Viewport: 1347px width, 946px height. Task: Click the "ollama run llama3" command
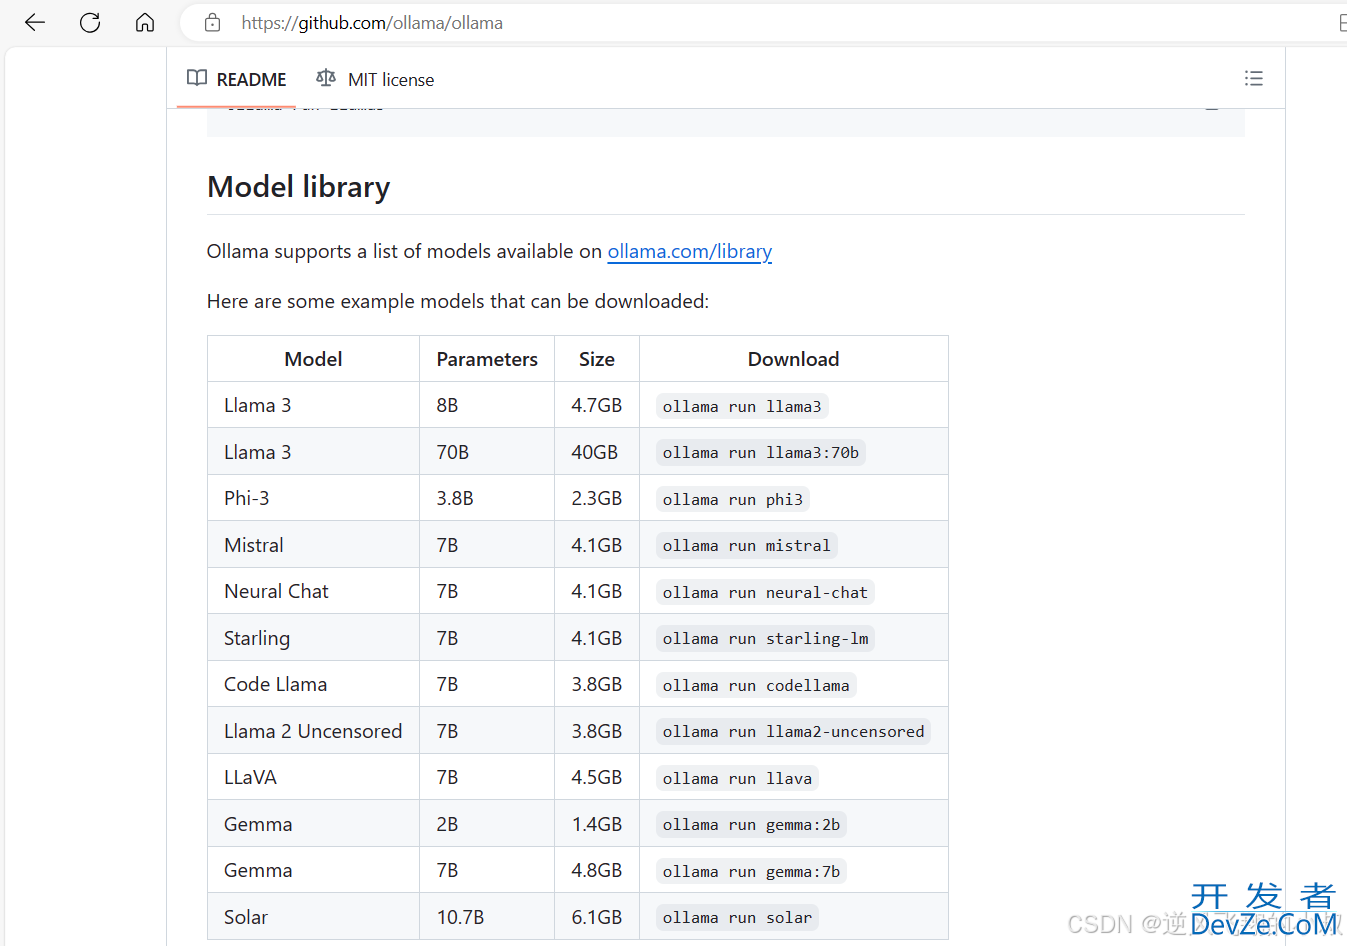point(742,406)
